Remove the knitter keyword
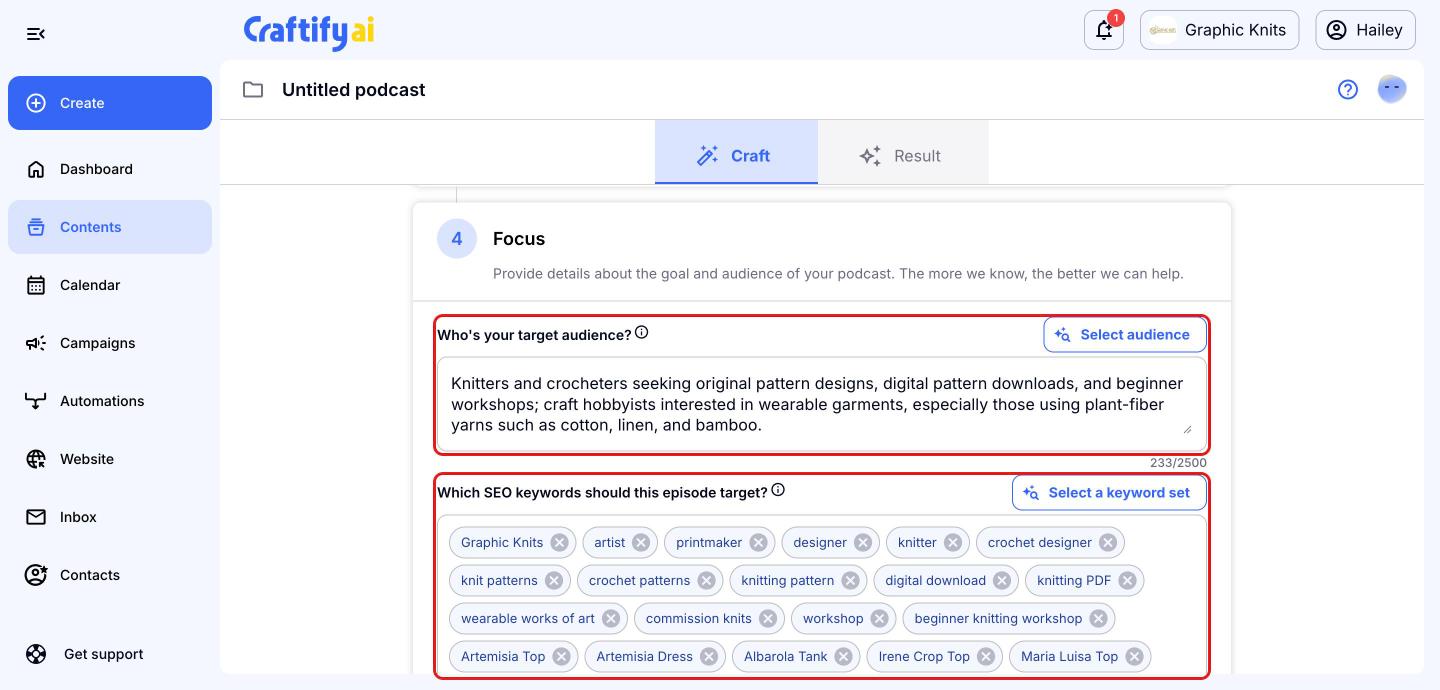Viewport: 1440px width, 690px height. coord(953,543)
